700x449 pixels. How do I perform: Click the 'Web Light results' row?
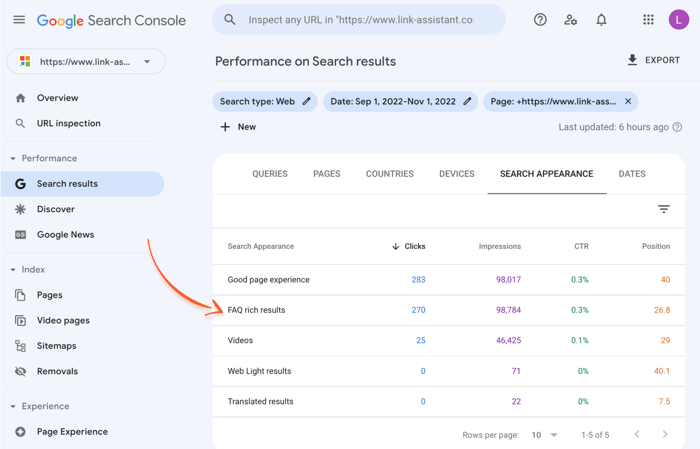(x=449, y=371)
